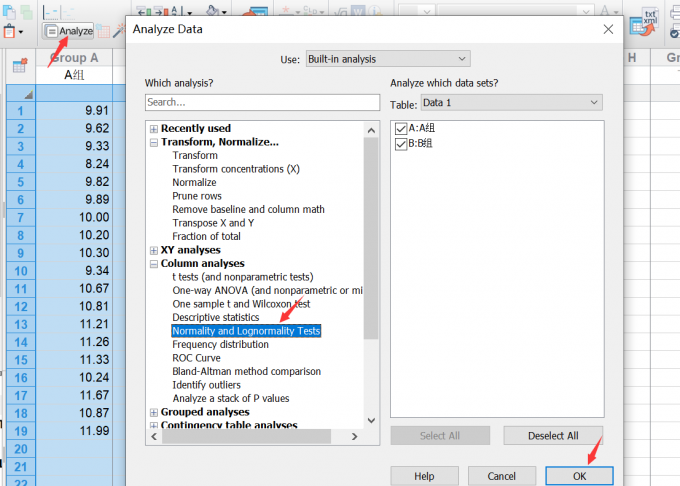This screenshot has height=486, width=680.
Task: Collapse the Transform, Normalize category
Action: point(154,143)
